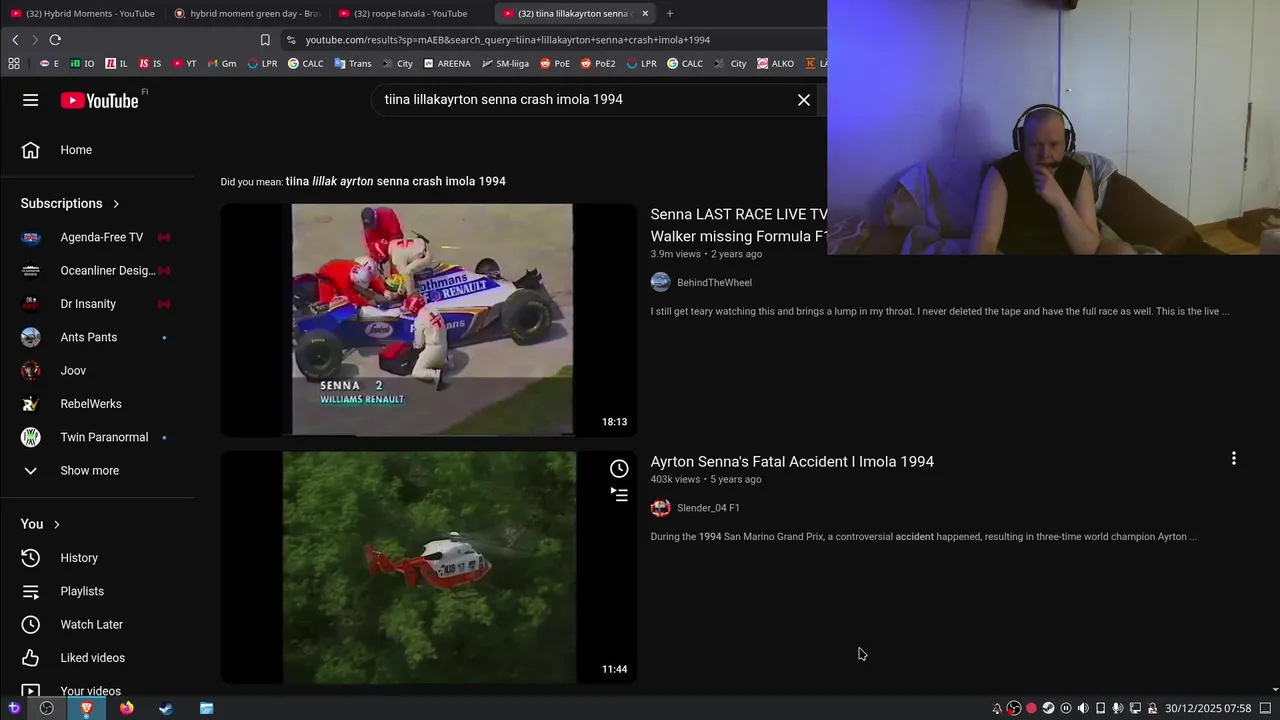Go back in browser history
The image size is (1280, 720).
pyautogui.click(x=15, y=40)
